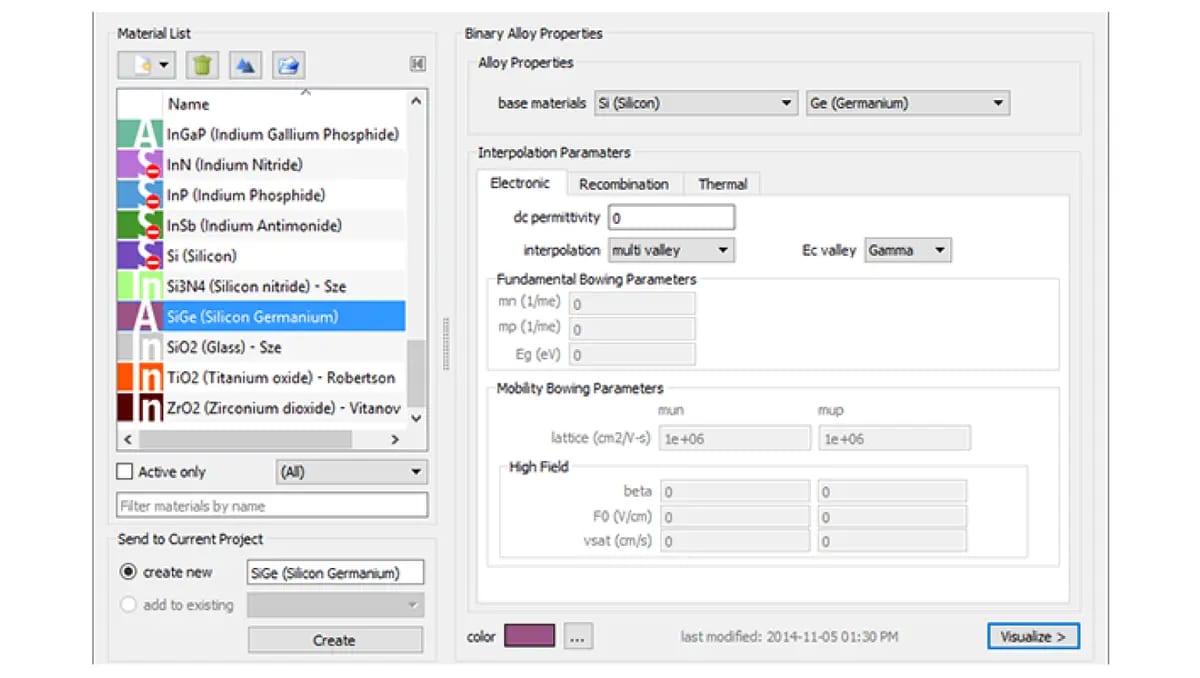Image resolution: width=1200 pixels, height=678 pixels.
Task: Click the material list vertical scrollbar thumb
Action: 416,372
